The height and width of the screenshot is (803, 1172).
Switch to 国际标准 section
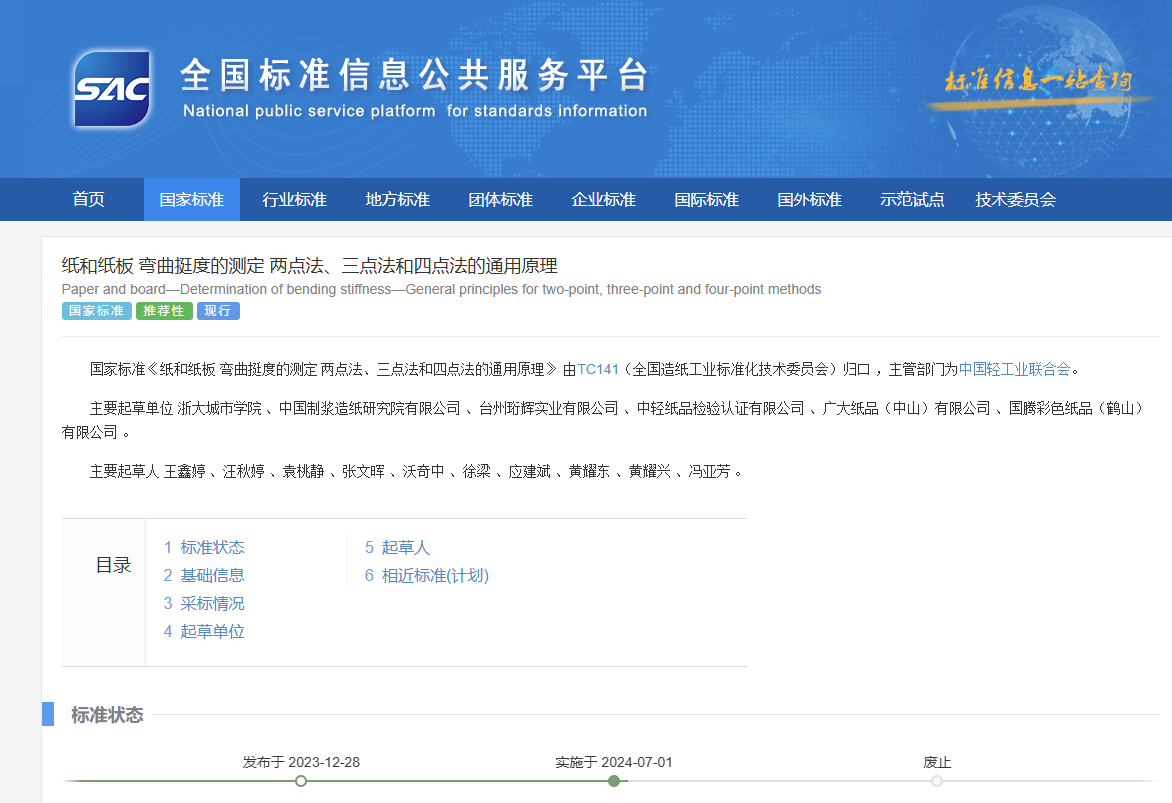(x=706, y=199)
